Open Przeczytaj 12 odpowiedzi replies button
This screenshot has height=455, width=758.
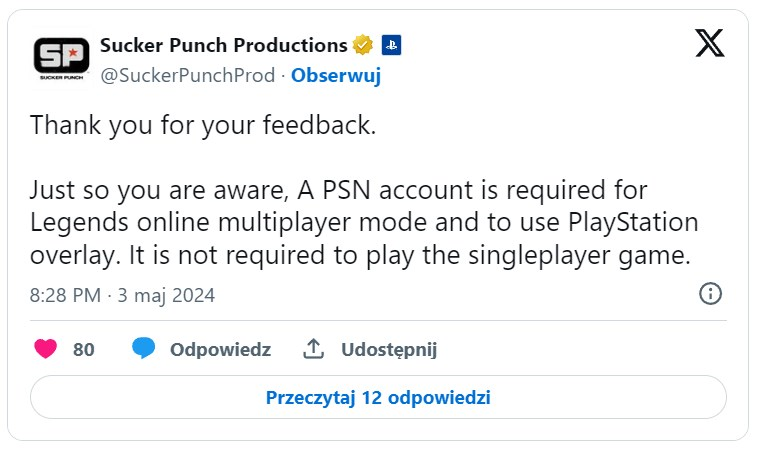[x=378, y=397]
